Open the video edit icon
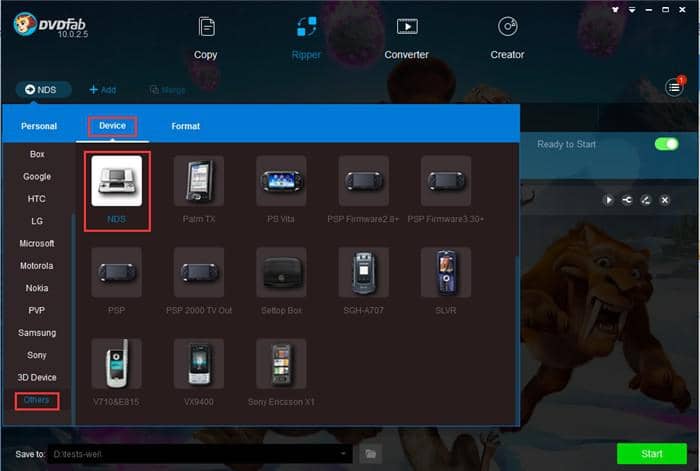 646,200
